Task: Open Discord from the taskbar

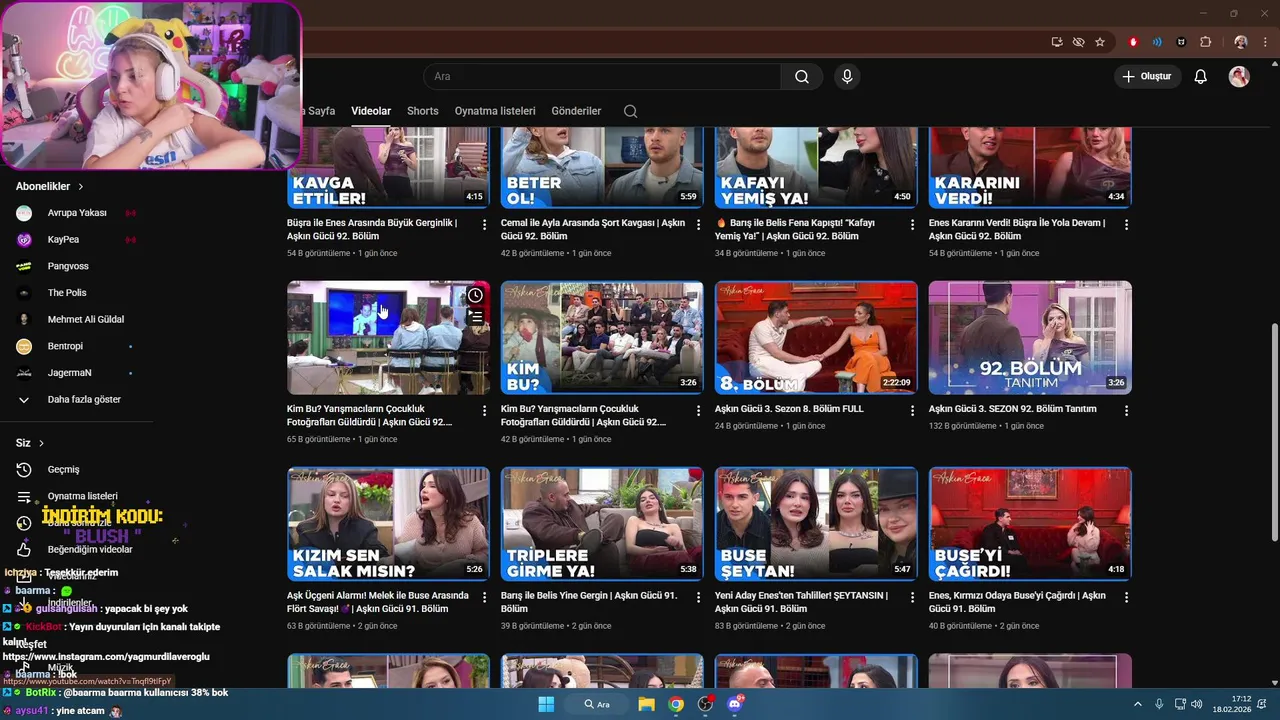Action: [x=736, y=704]
